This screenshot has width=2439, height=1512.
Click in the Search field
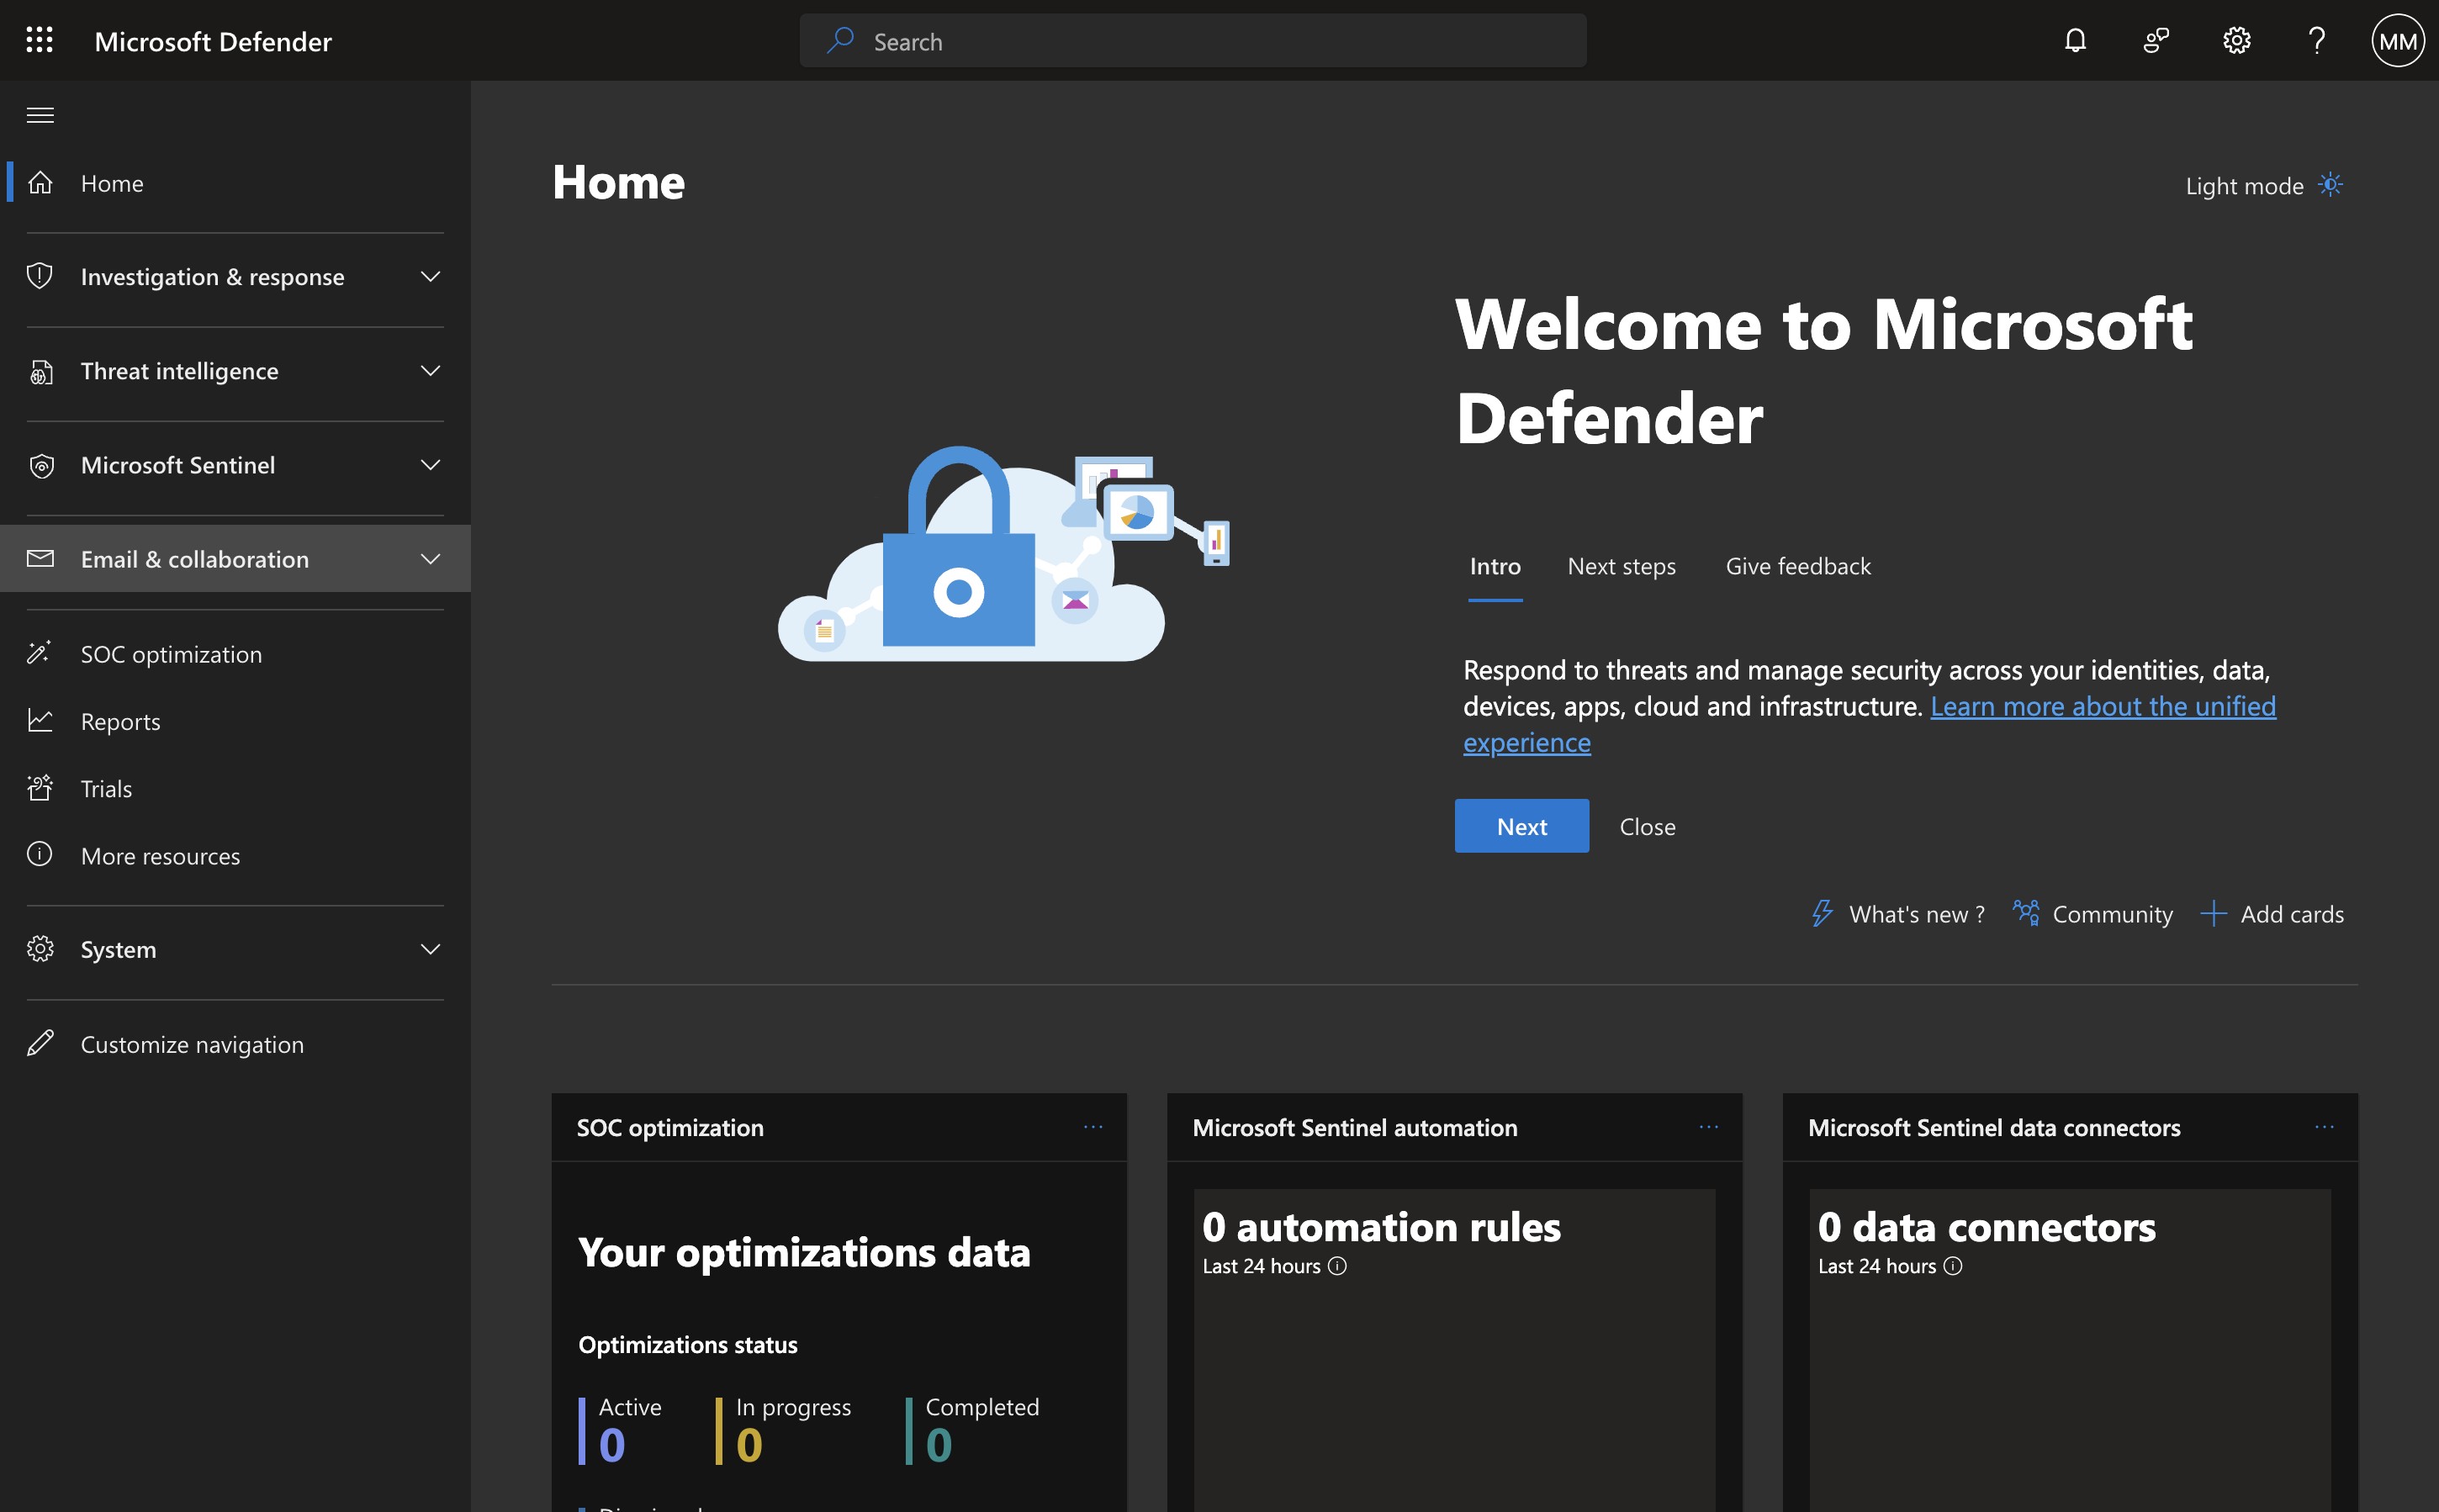(x=1192, y=41)
